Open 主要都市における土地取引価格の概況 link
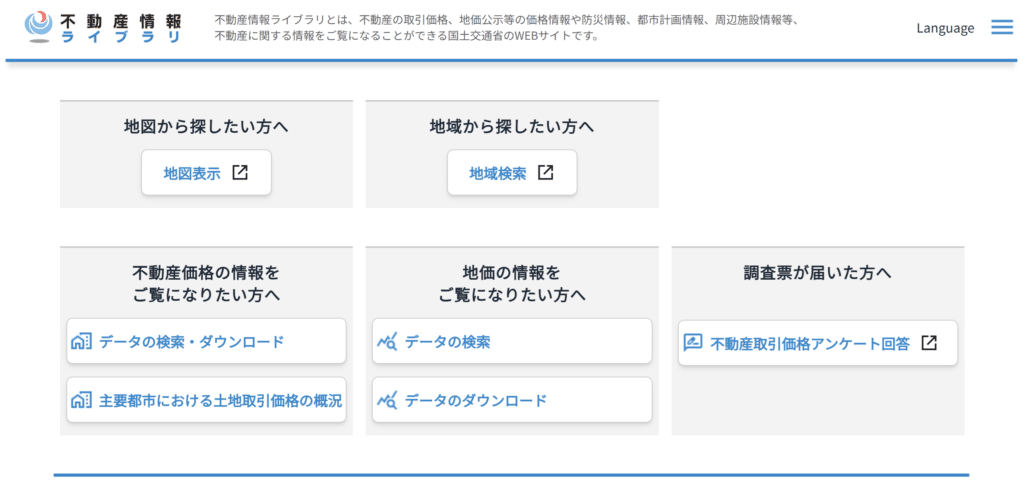This screenshot has width=1024, height=489. coord(220,401)
